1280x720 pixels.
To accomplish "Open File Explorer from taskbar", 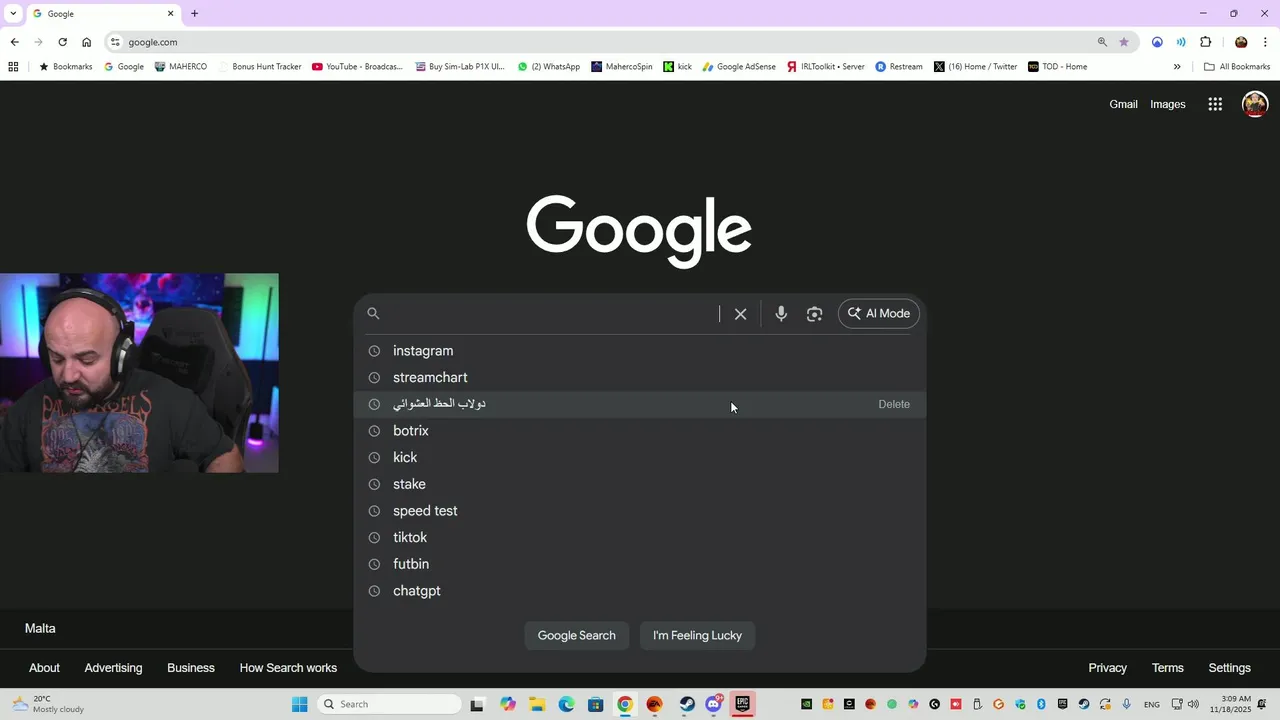I will click(536, 704).
